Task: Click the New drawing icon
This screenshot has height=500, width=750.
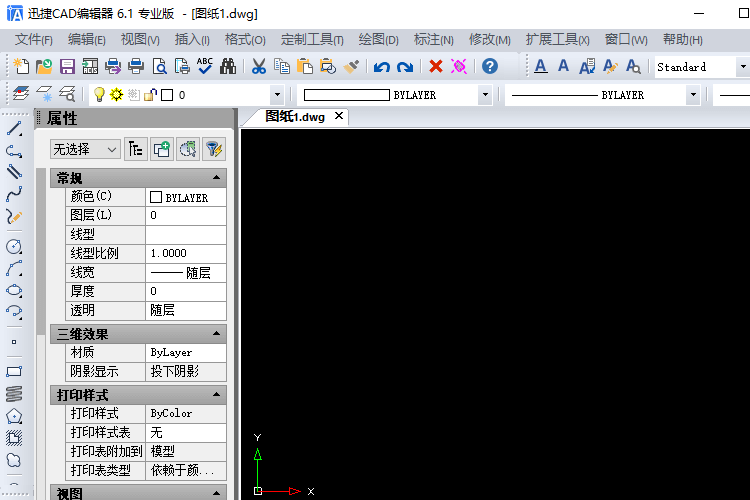Action: point(21,66)
